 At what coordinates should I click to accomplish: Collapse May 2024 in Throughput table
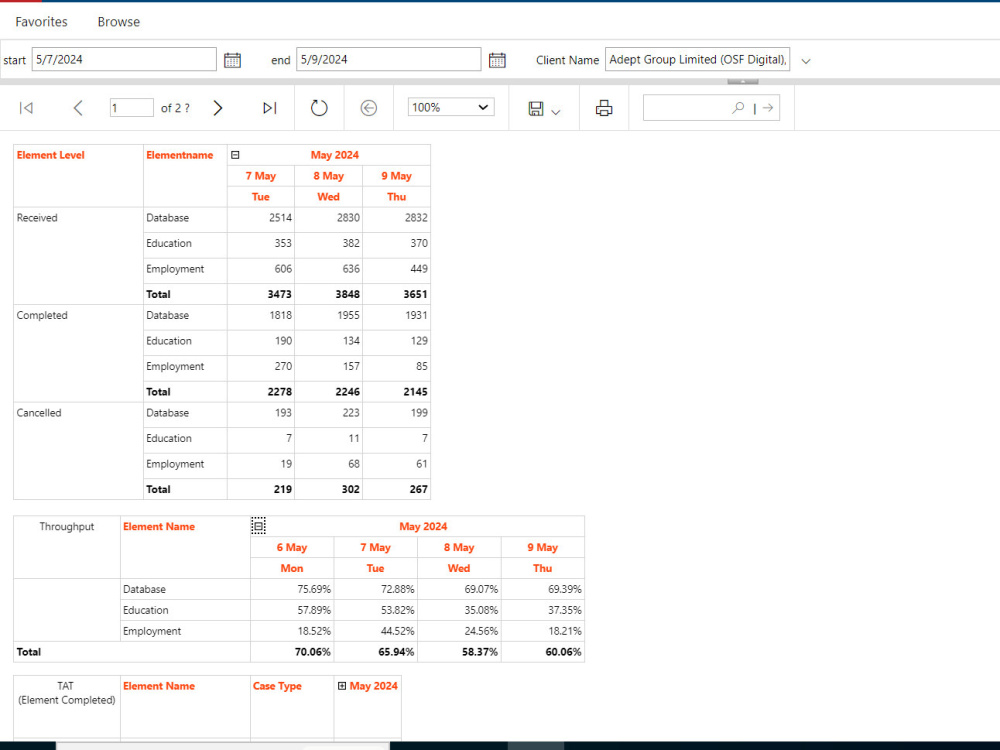pyautogui.click(x=258, y=526)
